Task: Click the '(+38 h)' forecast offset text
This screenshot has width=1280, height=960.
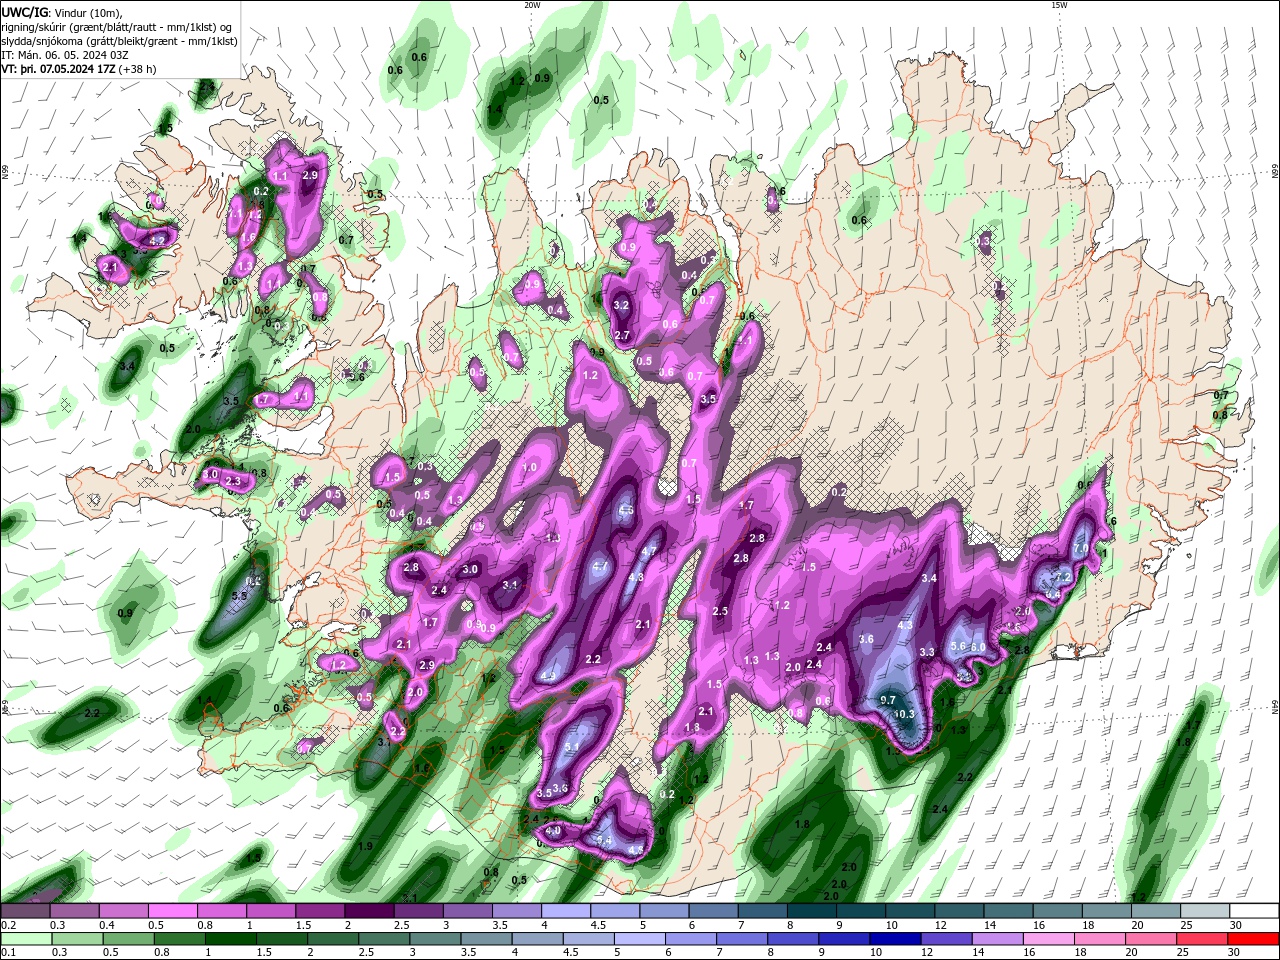Action: tap(137, 69)
